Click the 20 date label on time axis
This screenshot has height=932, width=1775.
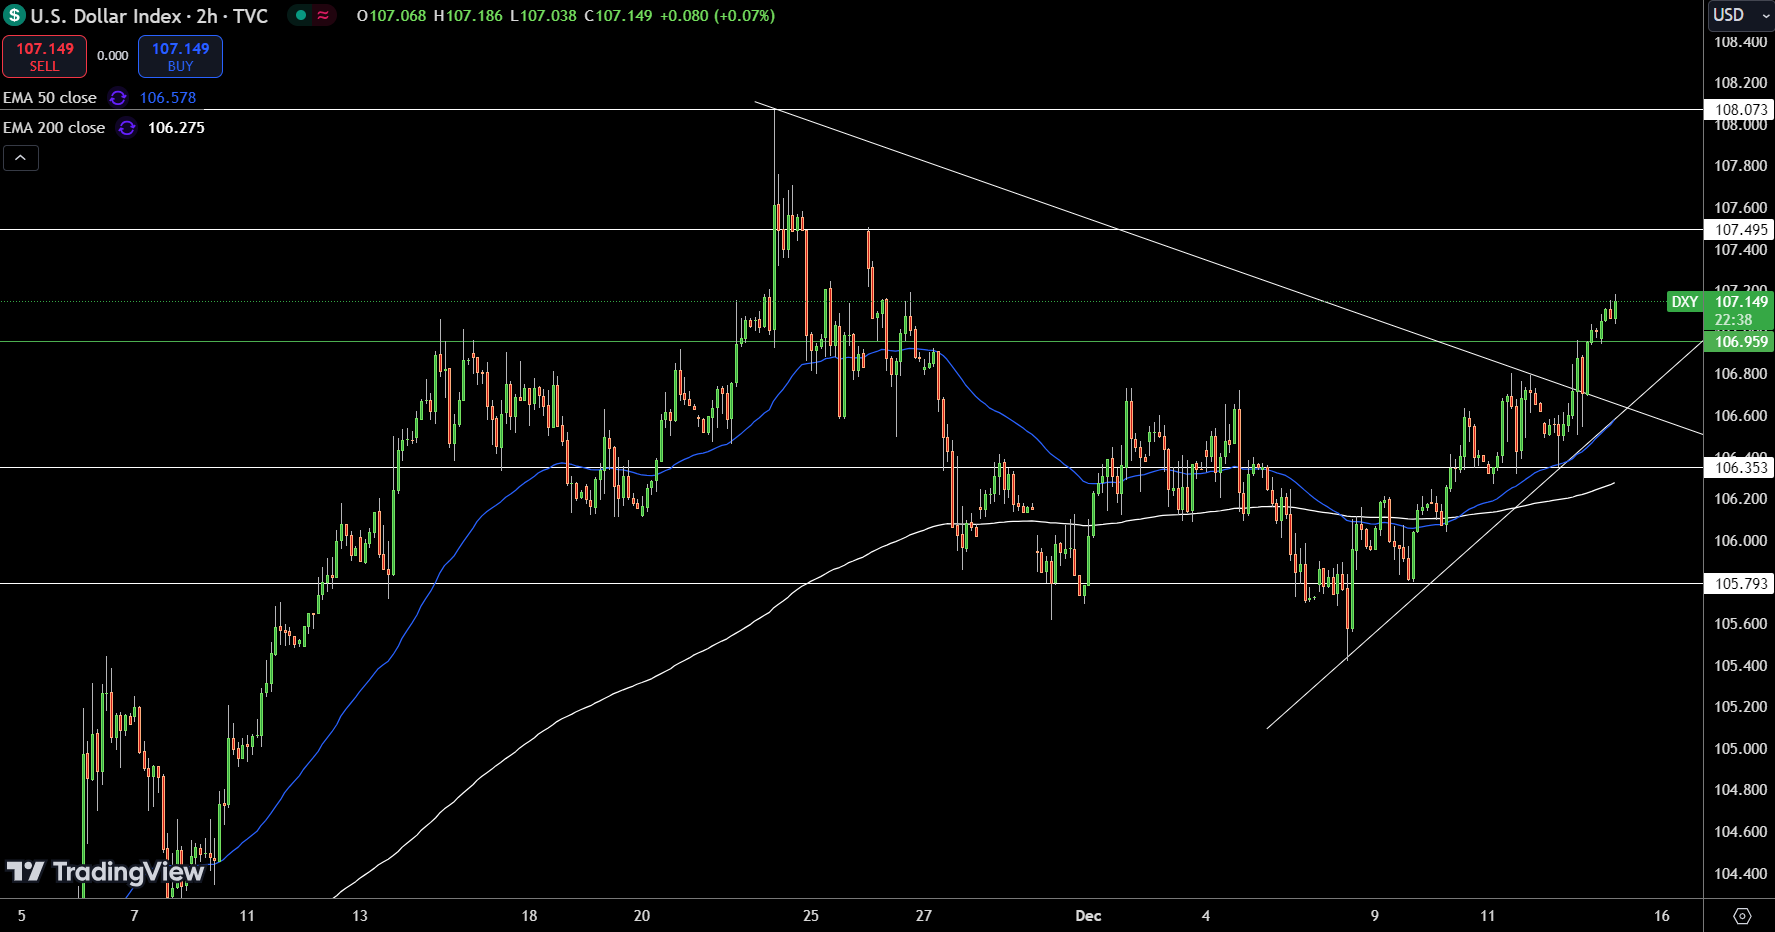tap(642, 916)
